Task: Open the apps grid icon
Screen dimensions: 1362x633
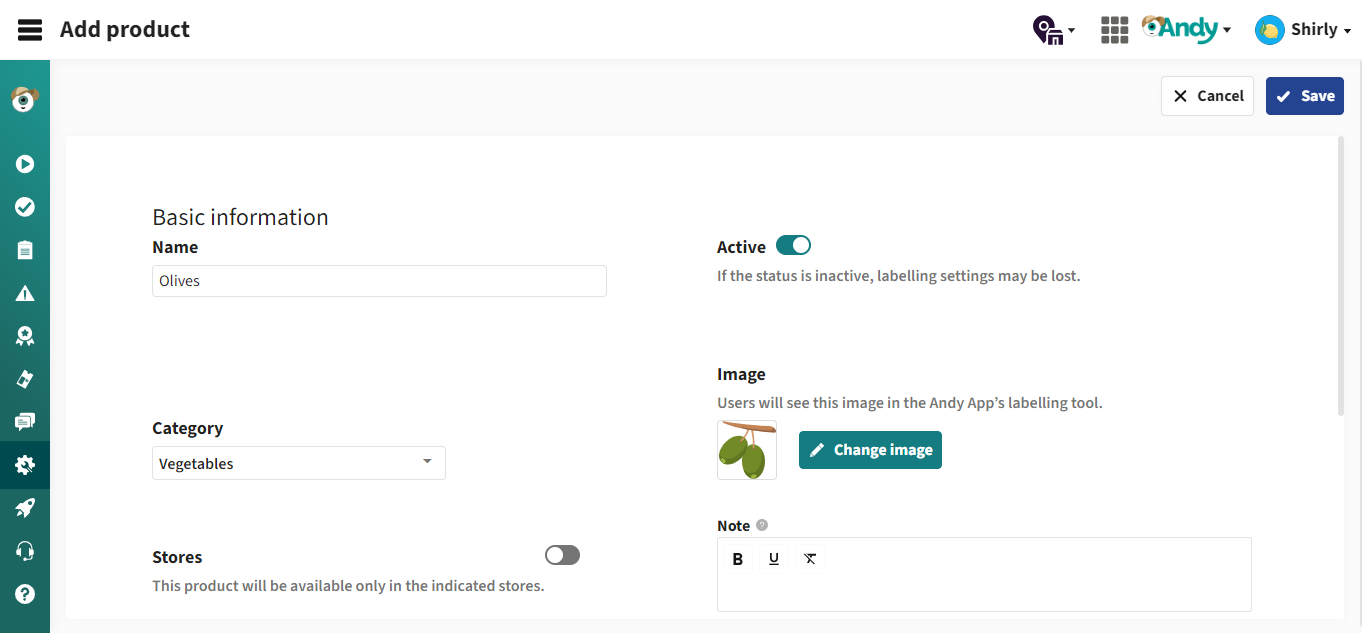Action: (1114, 30)
